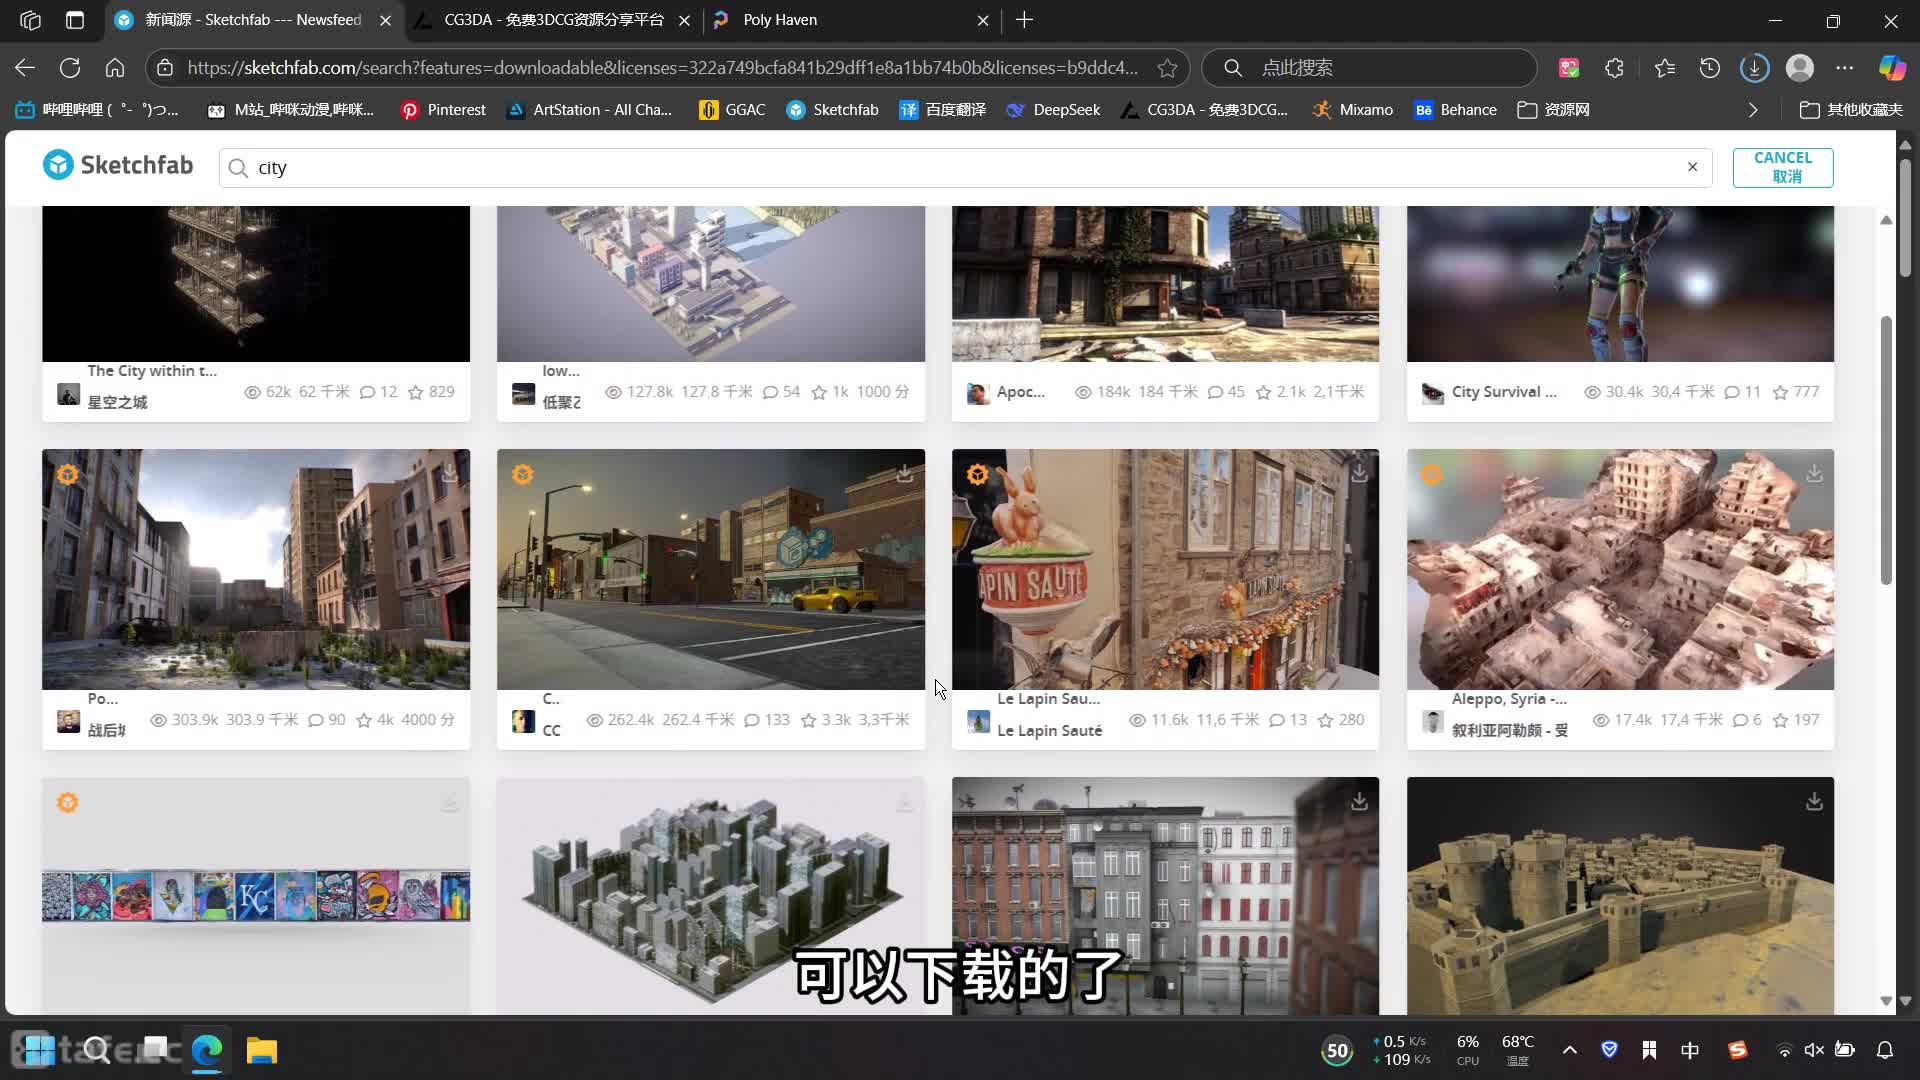The width and height of the screenshot is (1920, 1080).
Task: Open the browser profile avatar
Action: click(1800, 68)
